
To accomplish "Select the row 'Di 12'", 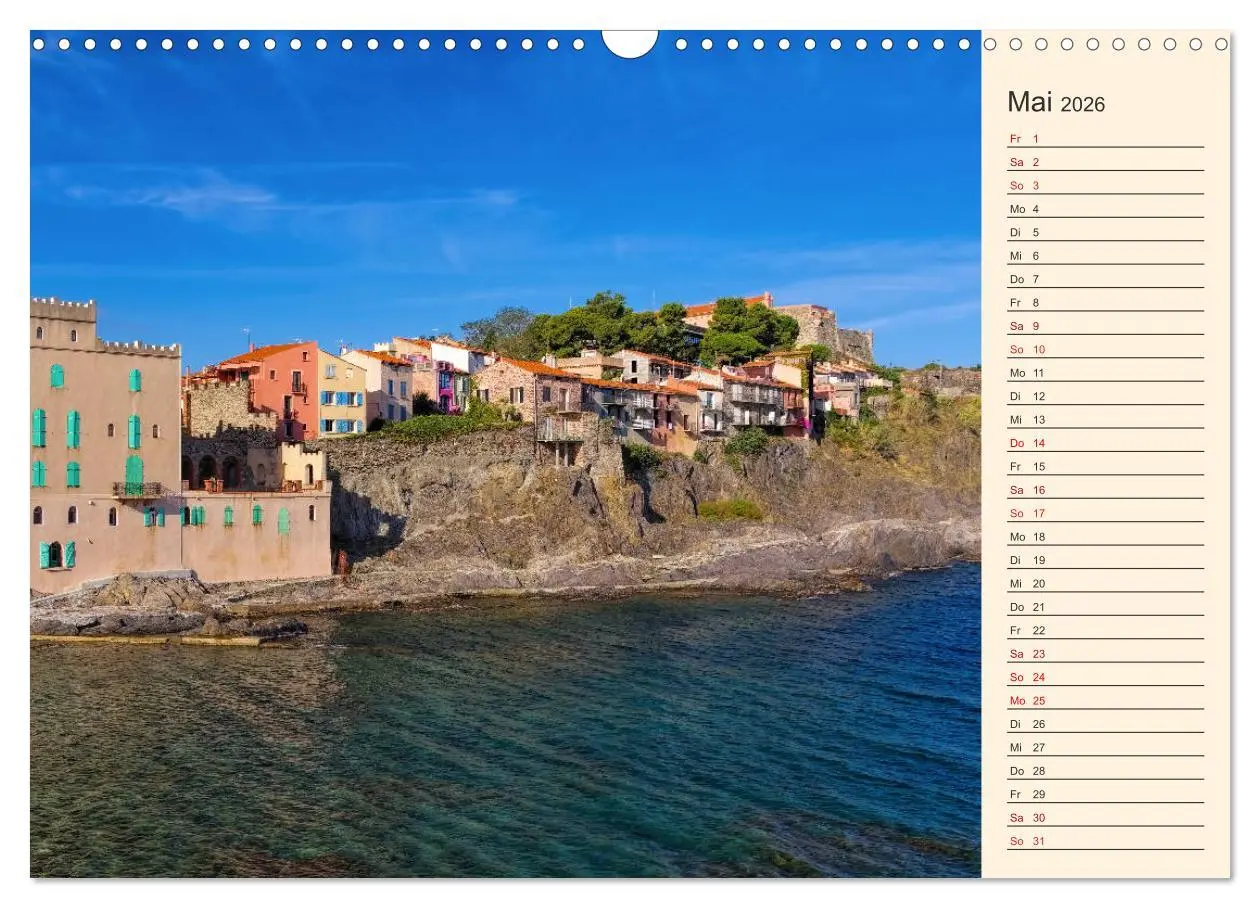I will 1105,396.
